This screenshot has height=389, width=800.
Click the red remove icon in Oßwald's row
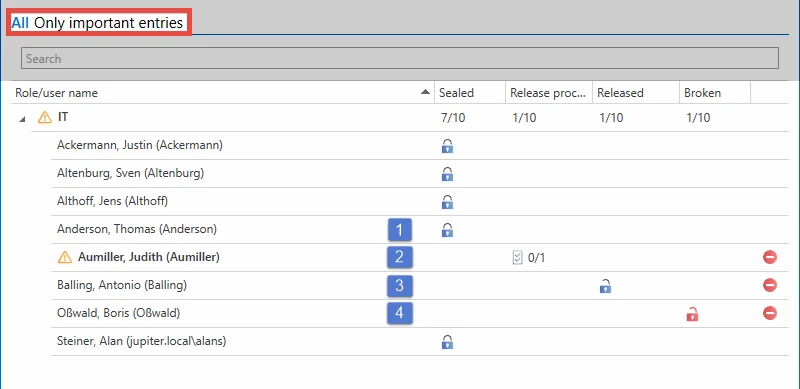[770, 312]
